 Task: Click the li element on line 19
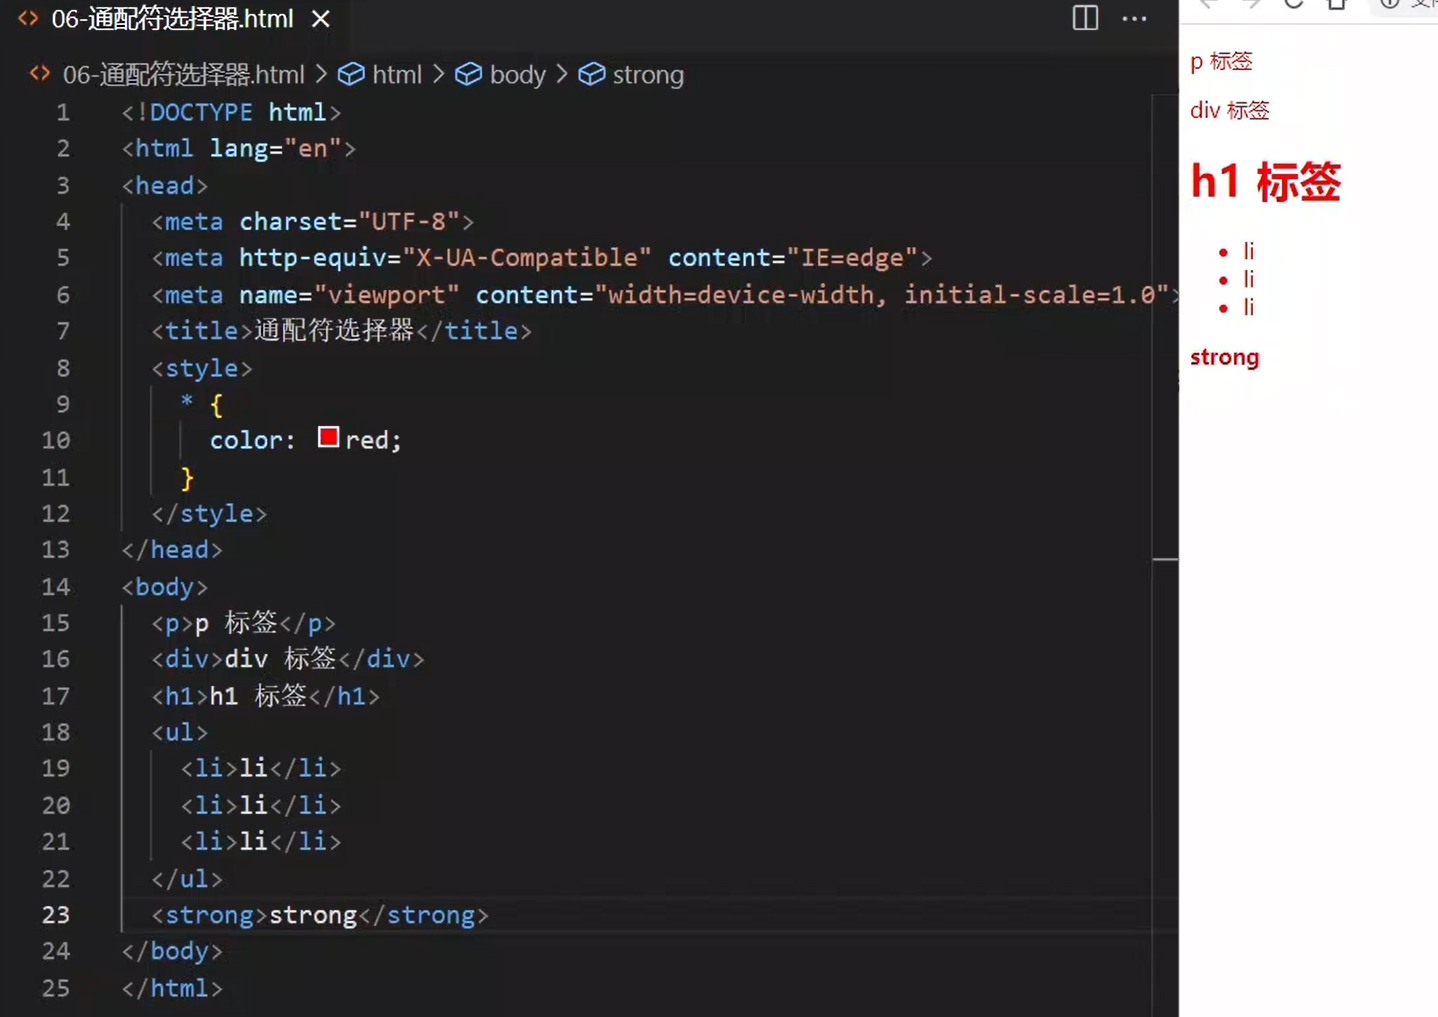click(x=261, y=769)
